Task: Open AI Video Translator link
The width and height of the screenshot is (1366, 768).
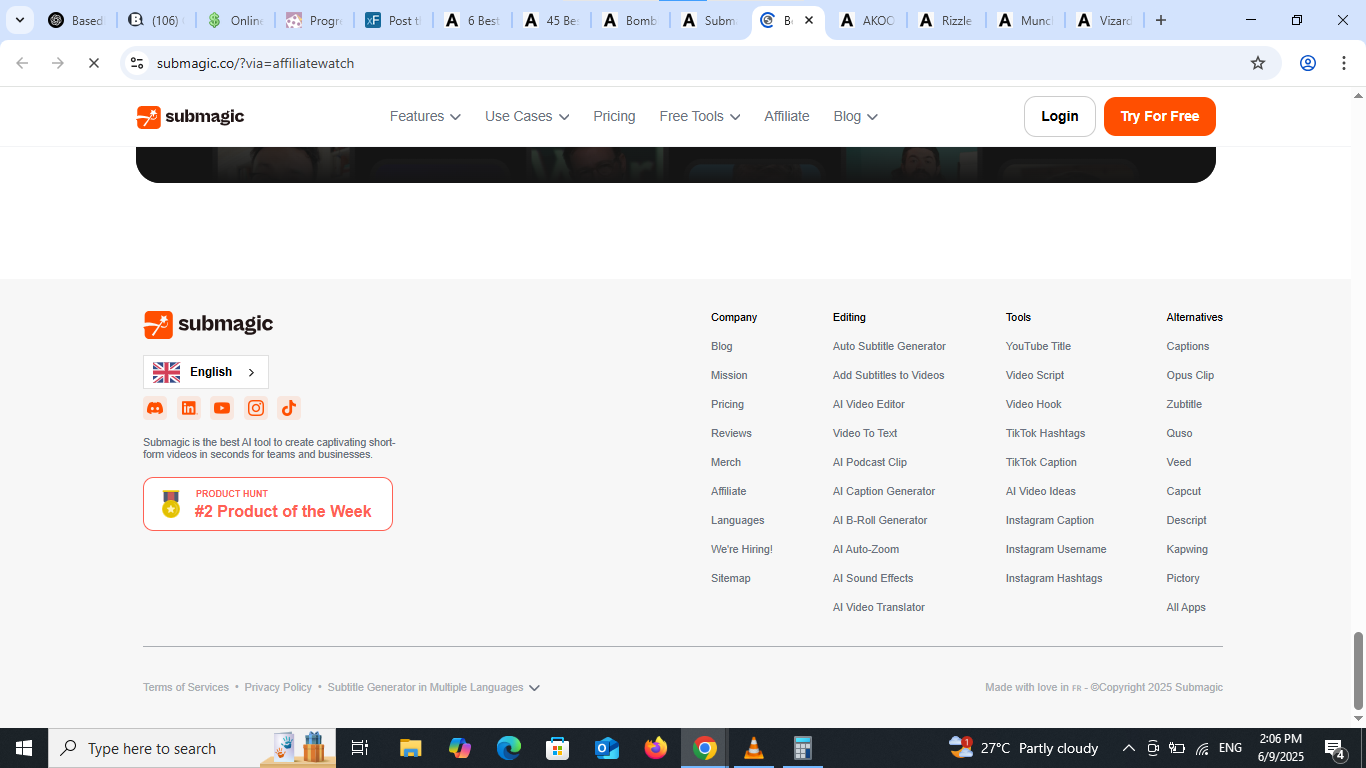Action: pyautogui.click(x=879, y=607)
